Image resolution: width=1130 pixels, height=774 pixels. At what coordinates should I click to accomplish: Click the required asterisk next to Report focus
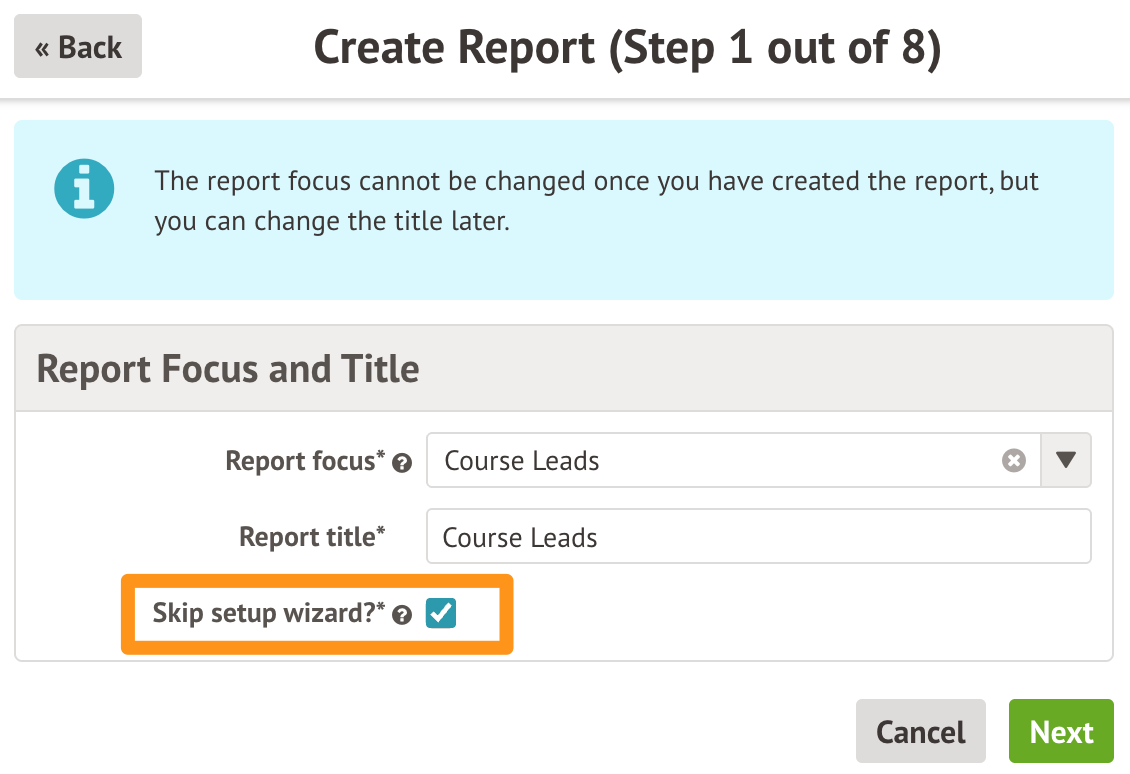click(x=381, y=455)
